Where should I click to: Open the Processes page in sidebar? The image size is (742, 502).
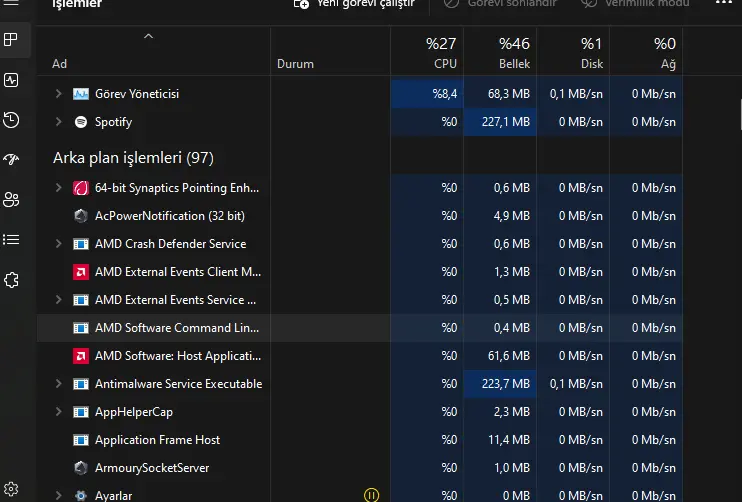[11, 39]
